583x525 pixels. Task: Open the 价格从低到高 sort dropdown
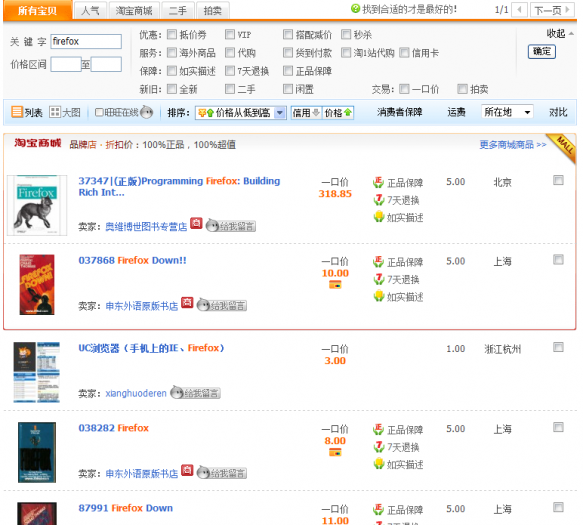click(241, 112)
